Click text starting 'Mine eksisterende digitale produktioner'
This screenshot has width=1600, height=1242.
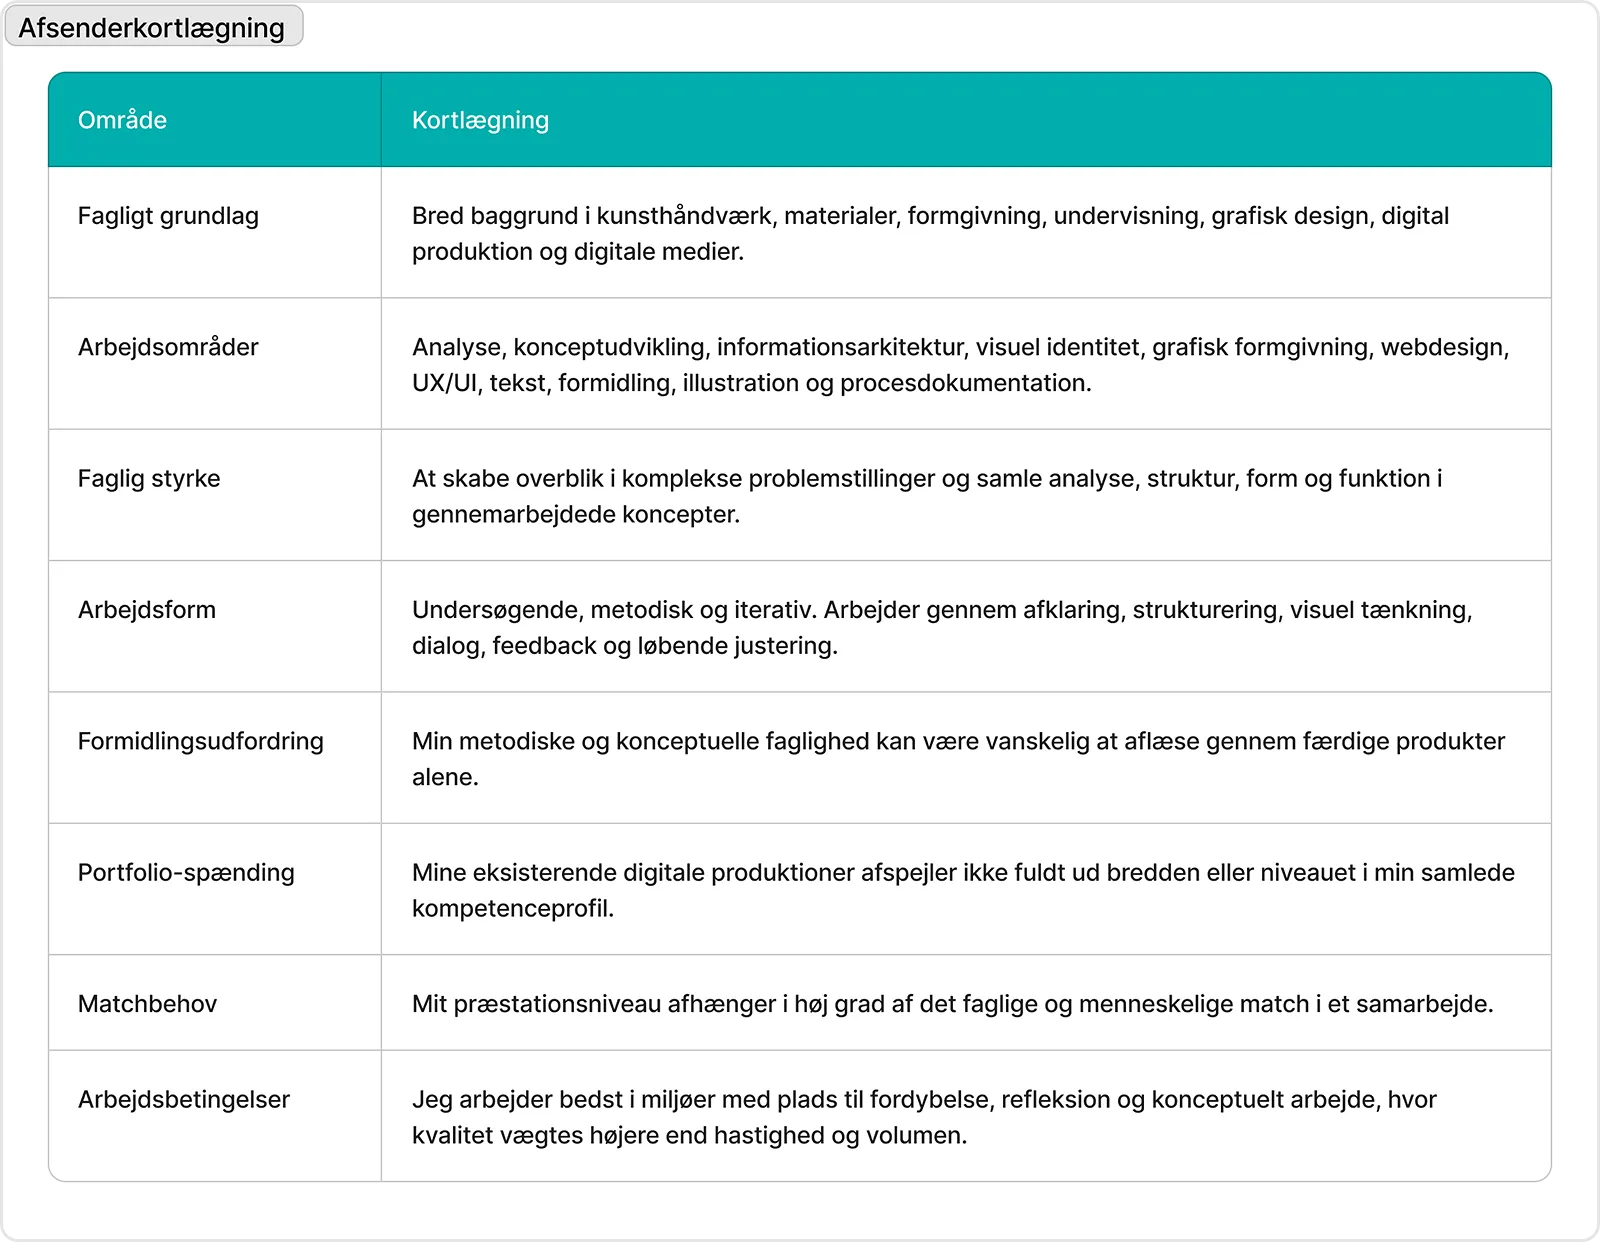coord(963,890)
